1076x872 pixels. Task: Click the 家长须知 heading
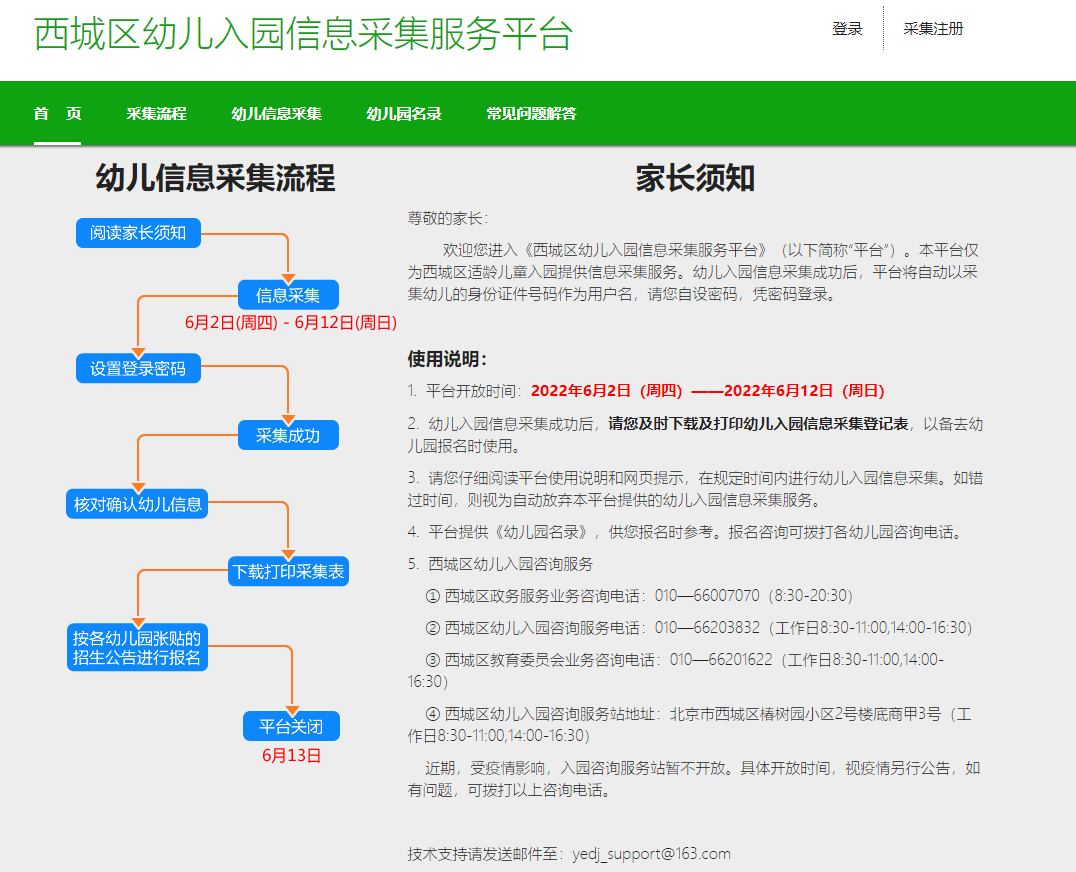(x=695, y=179)
